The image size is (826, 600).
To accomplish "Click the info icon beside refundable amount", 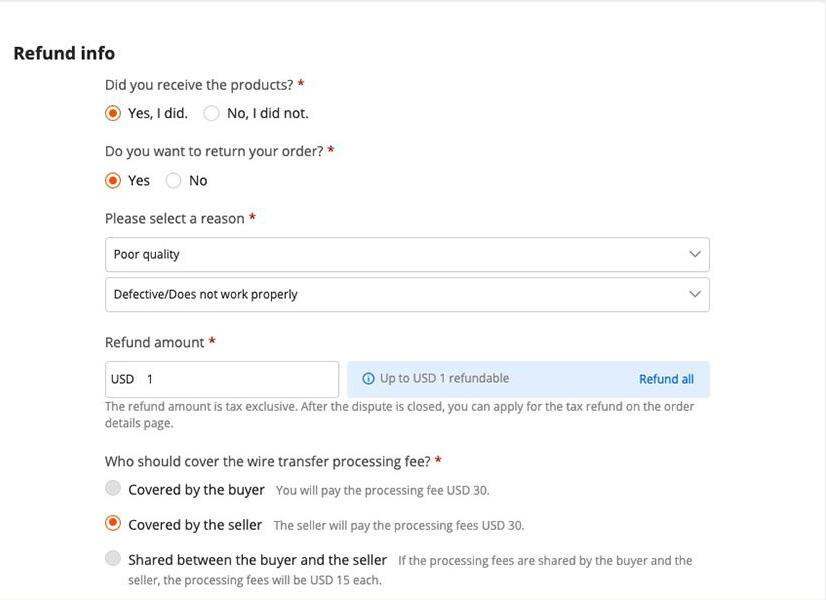I will 368,379.
